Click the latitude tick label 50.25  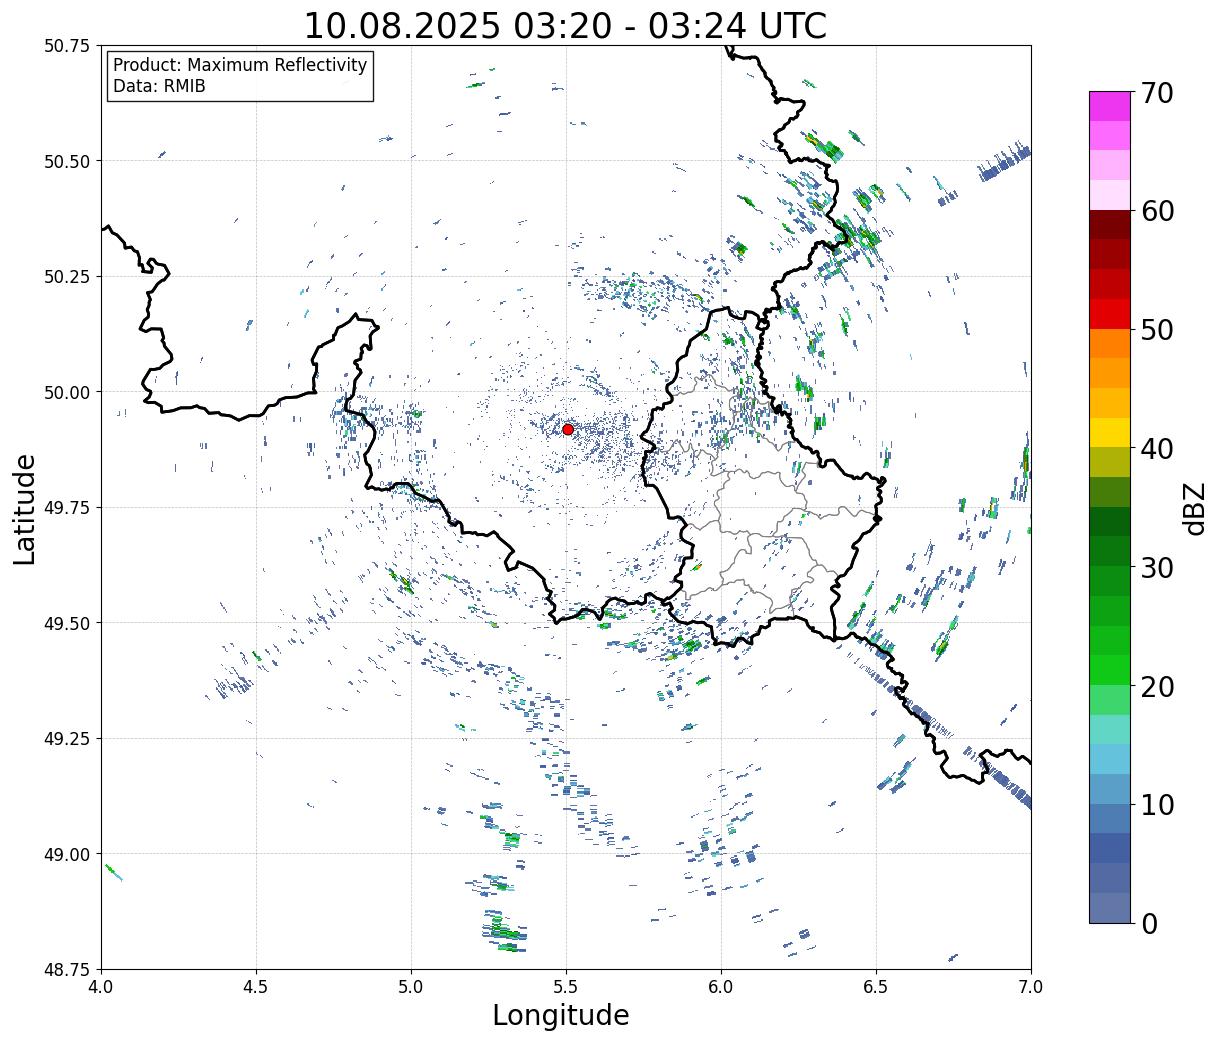point(67,277)
